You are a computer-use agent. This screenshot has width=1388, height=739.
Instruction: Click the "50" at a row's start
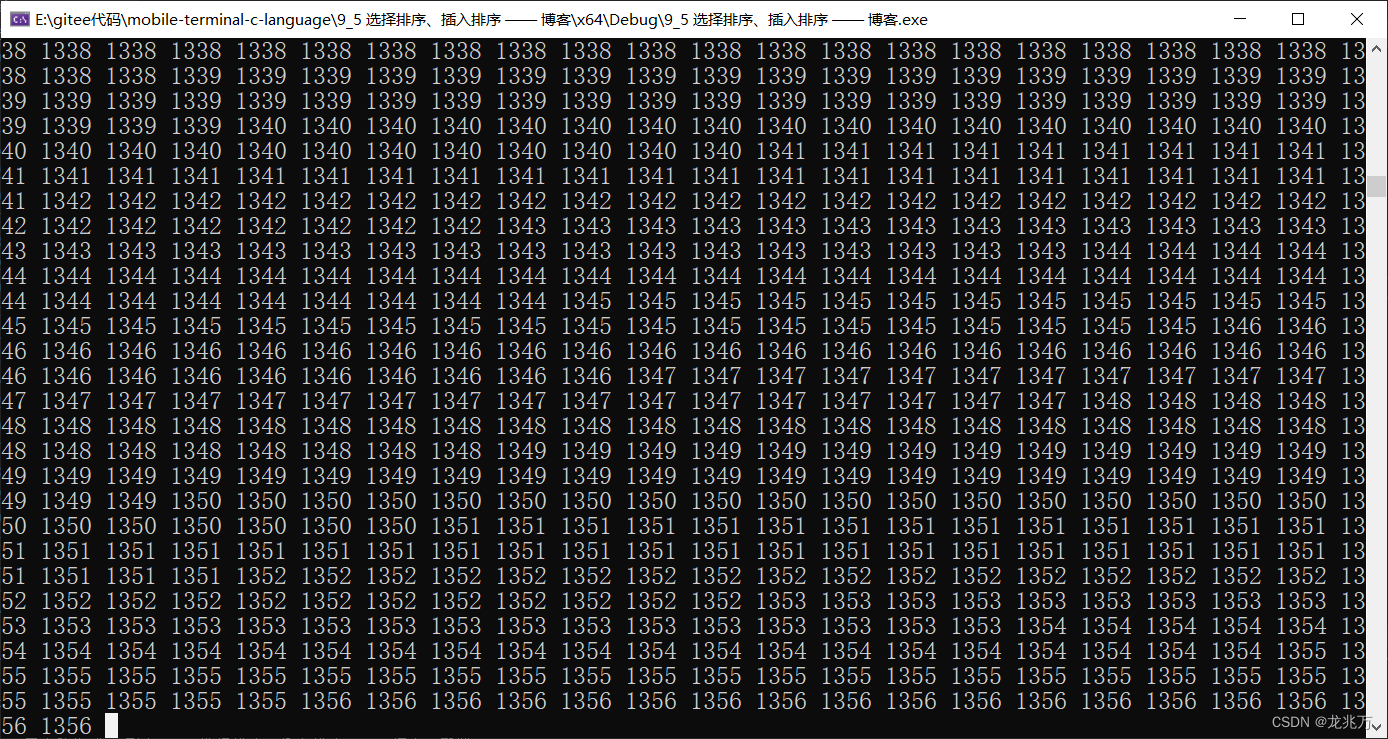pyautogui.click(x=14, y=526)
